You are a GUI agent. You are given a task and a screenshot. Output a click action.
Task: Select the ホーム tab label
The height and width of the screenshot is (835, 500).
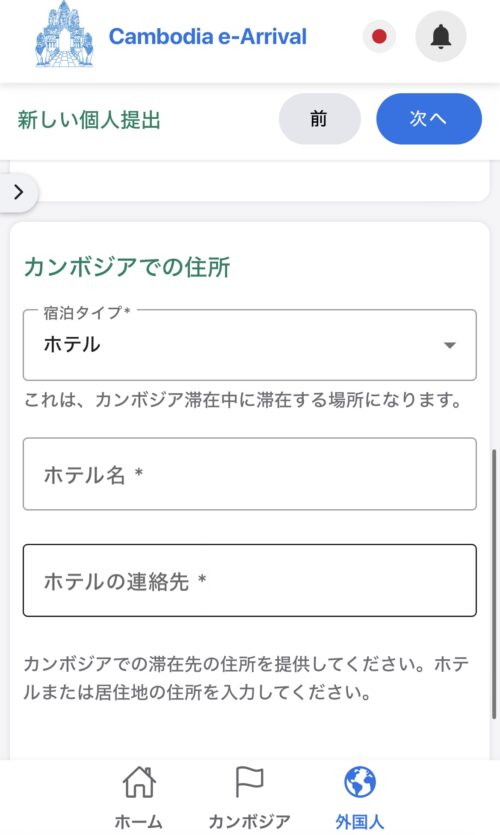pyautogui.click(x=138, y=822)
